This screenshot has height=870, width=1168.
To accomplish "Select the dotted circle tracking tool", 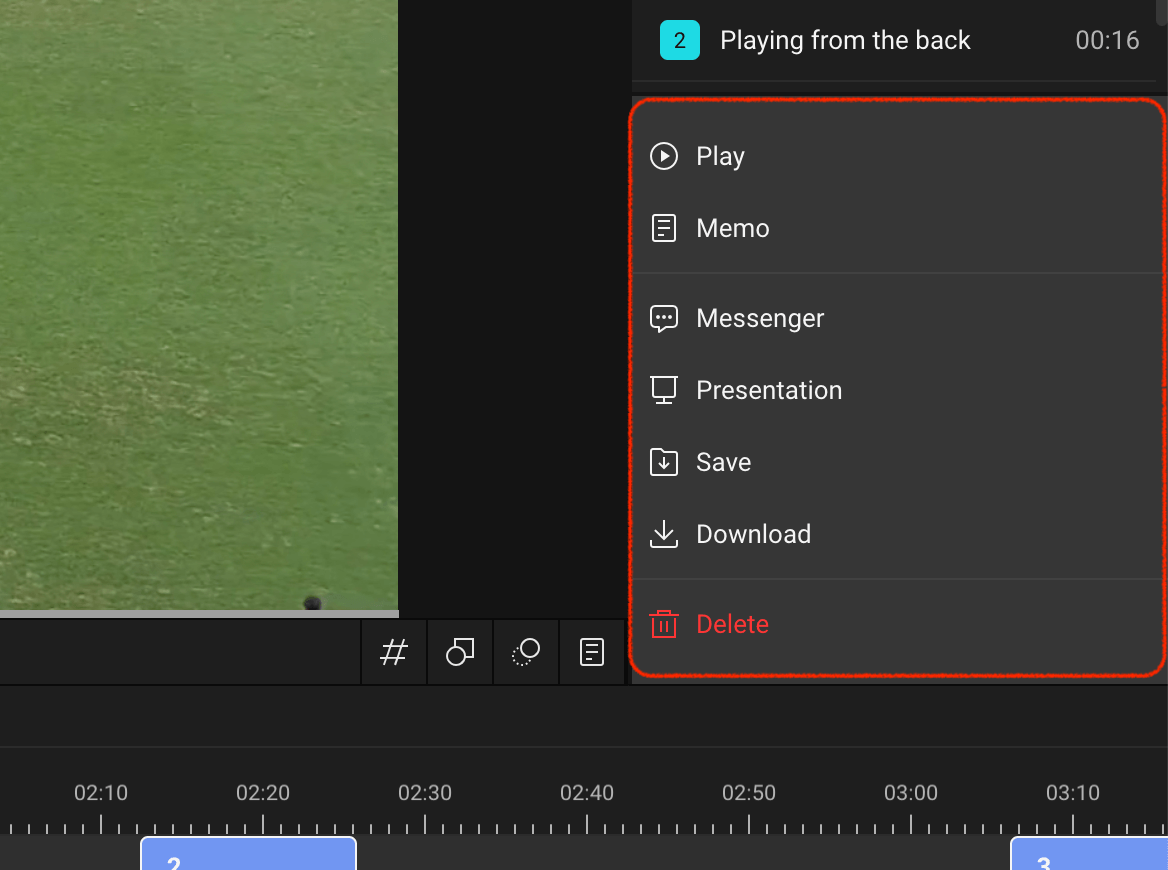I will pyautogui.click(x=526, y=652).
